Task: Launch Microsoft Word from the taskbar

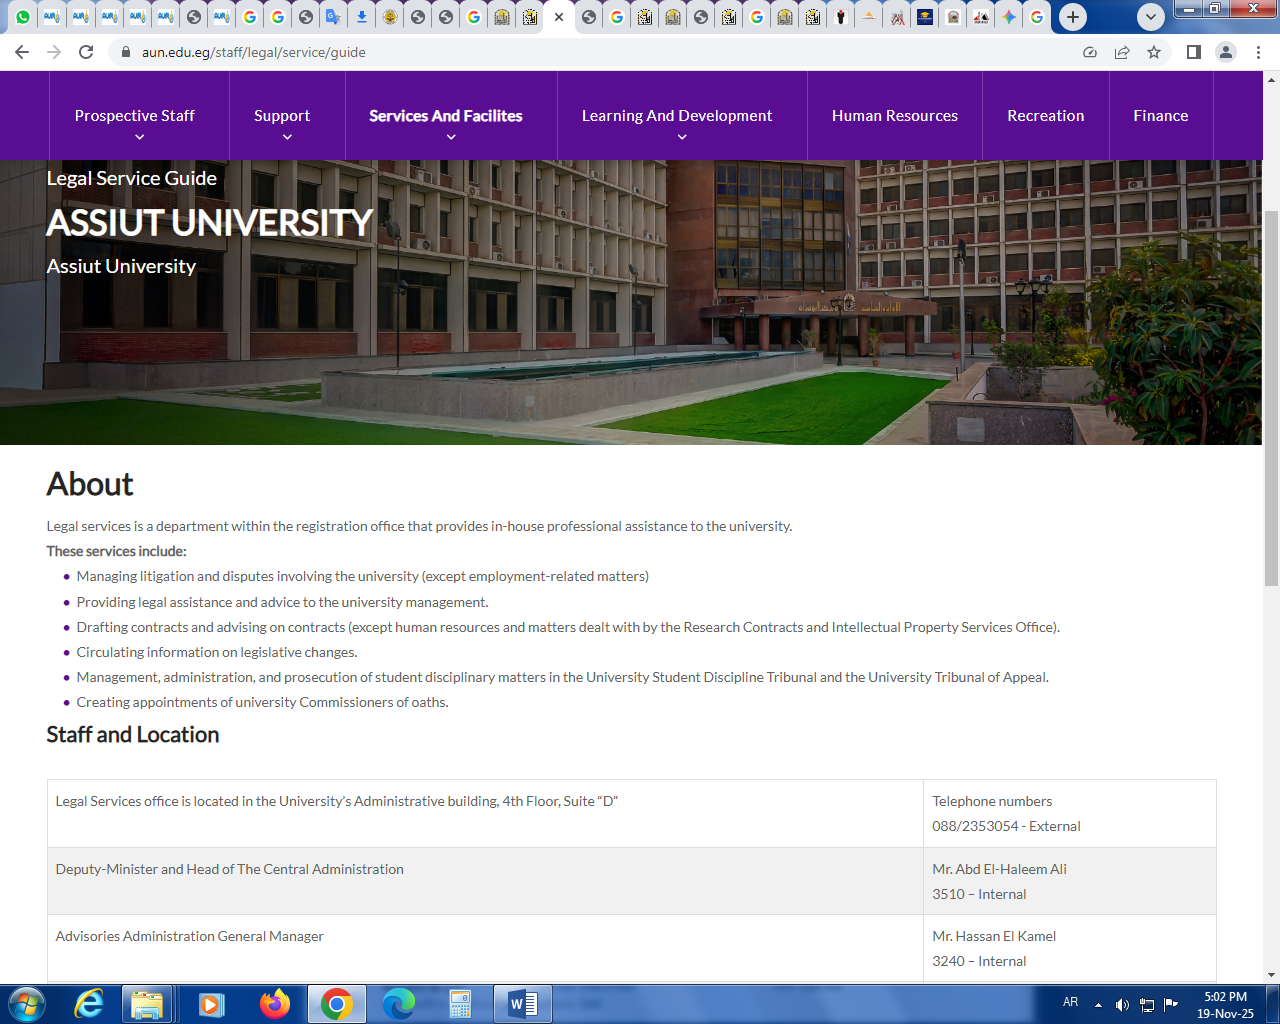Action: pos(522,1003)
